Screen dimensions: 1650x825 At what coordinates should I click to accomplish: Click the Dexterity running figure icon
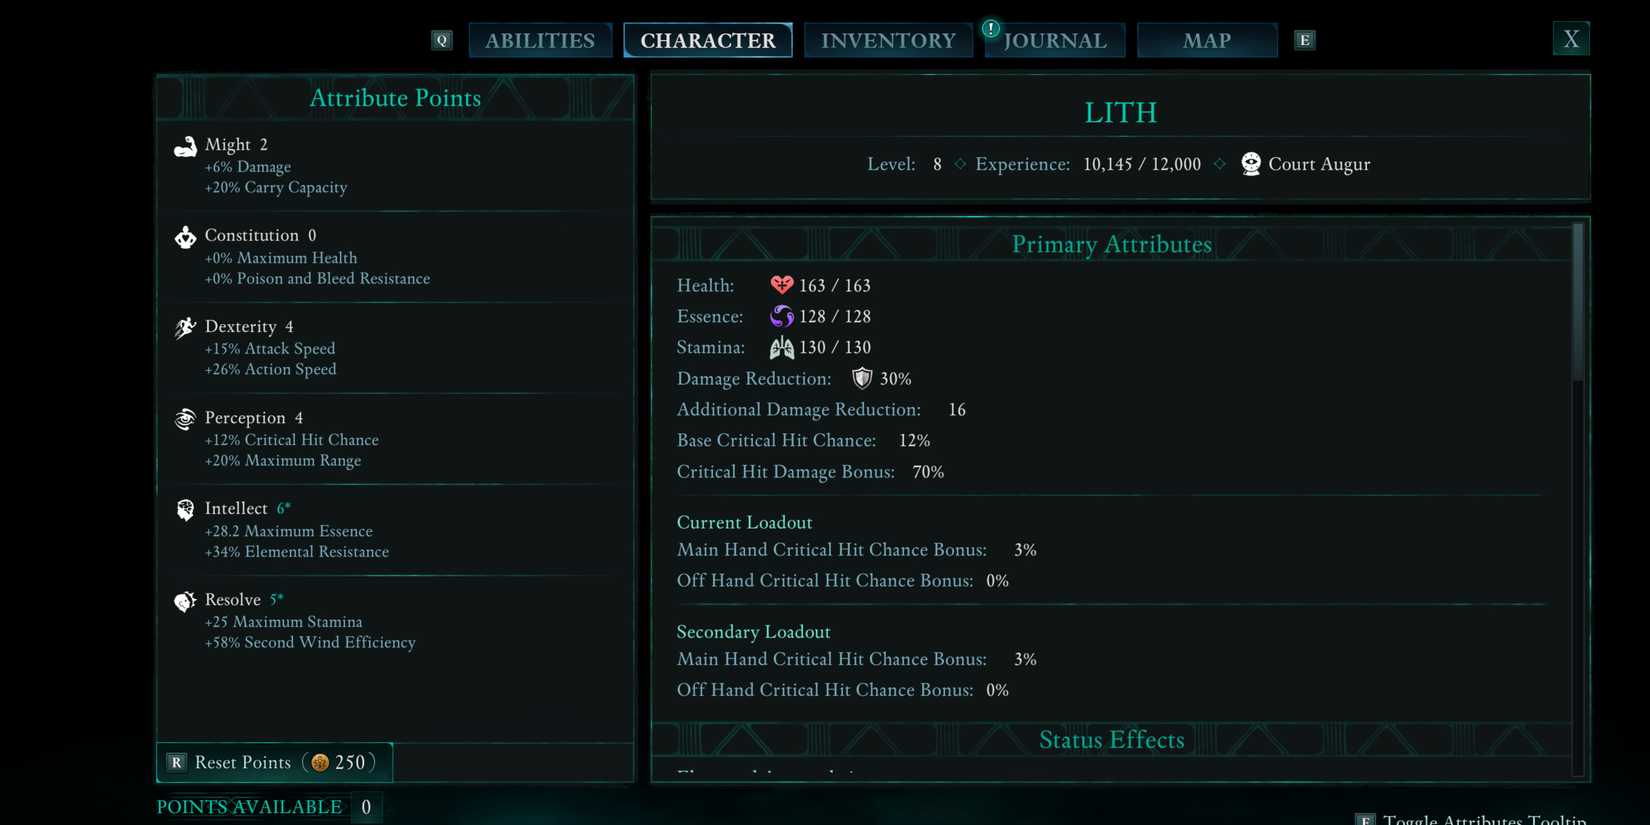[x=185, y=328]
